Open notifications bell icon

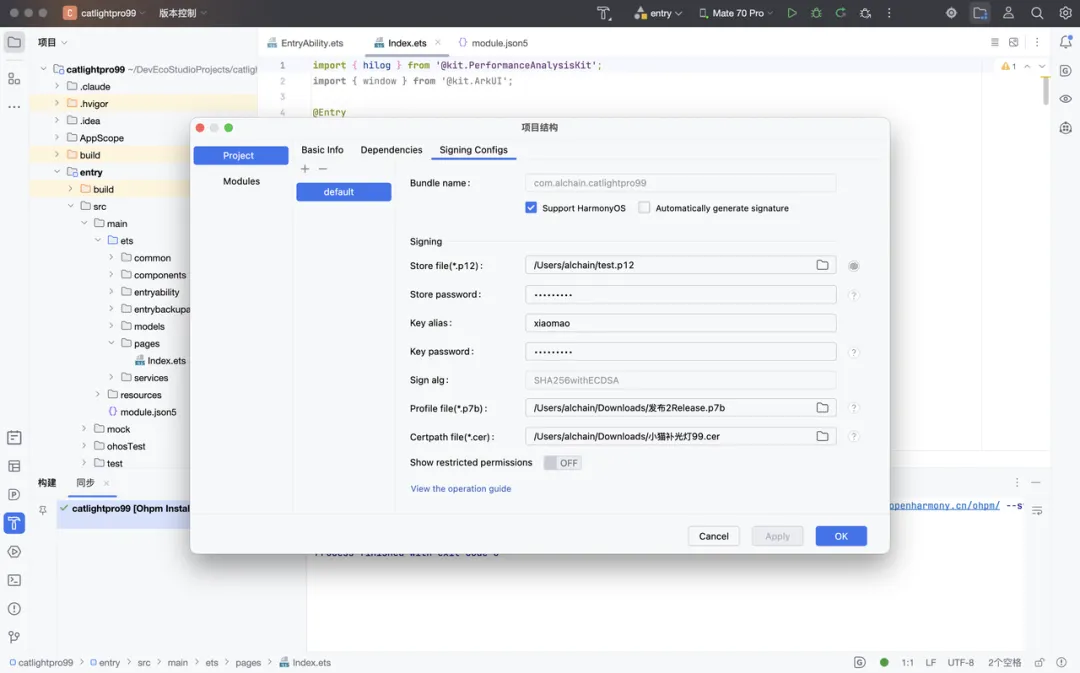[1066, 42]
